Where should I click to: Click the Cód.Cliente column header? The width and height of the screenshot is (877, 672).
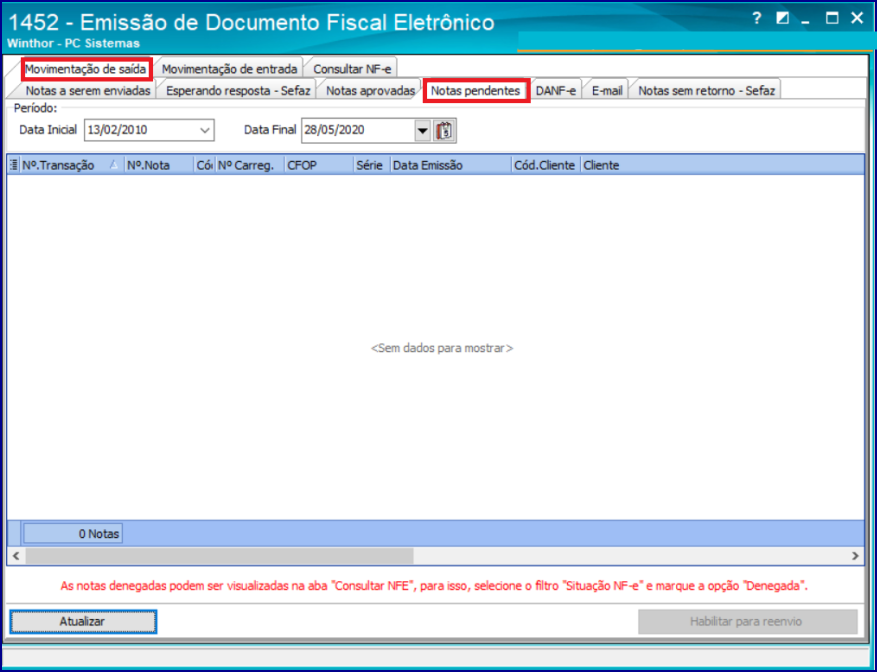545,165
